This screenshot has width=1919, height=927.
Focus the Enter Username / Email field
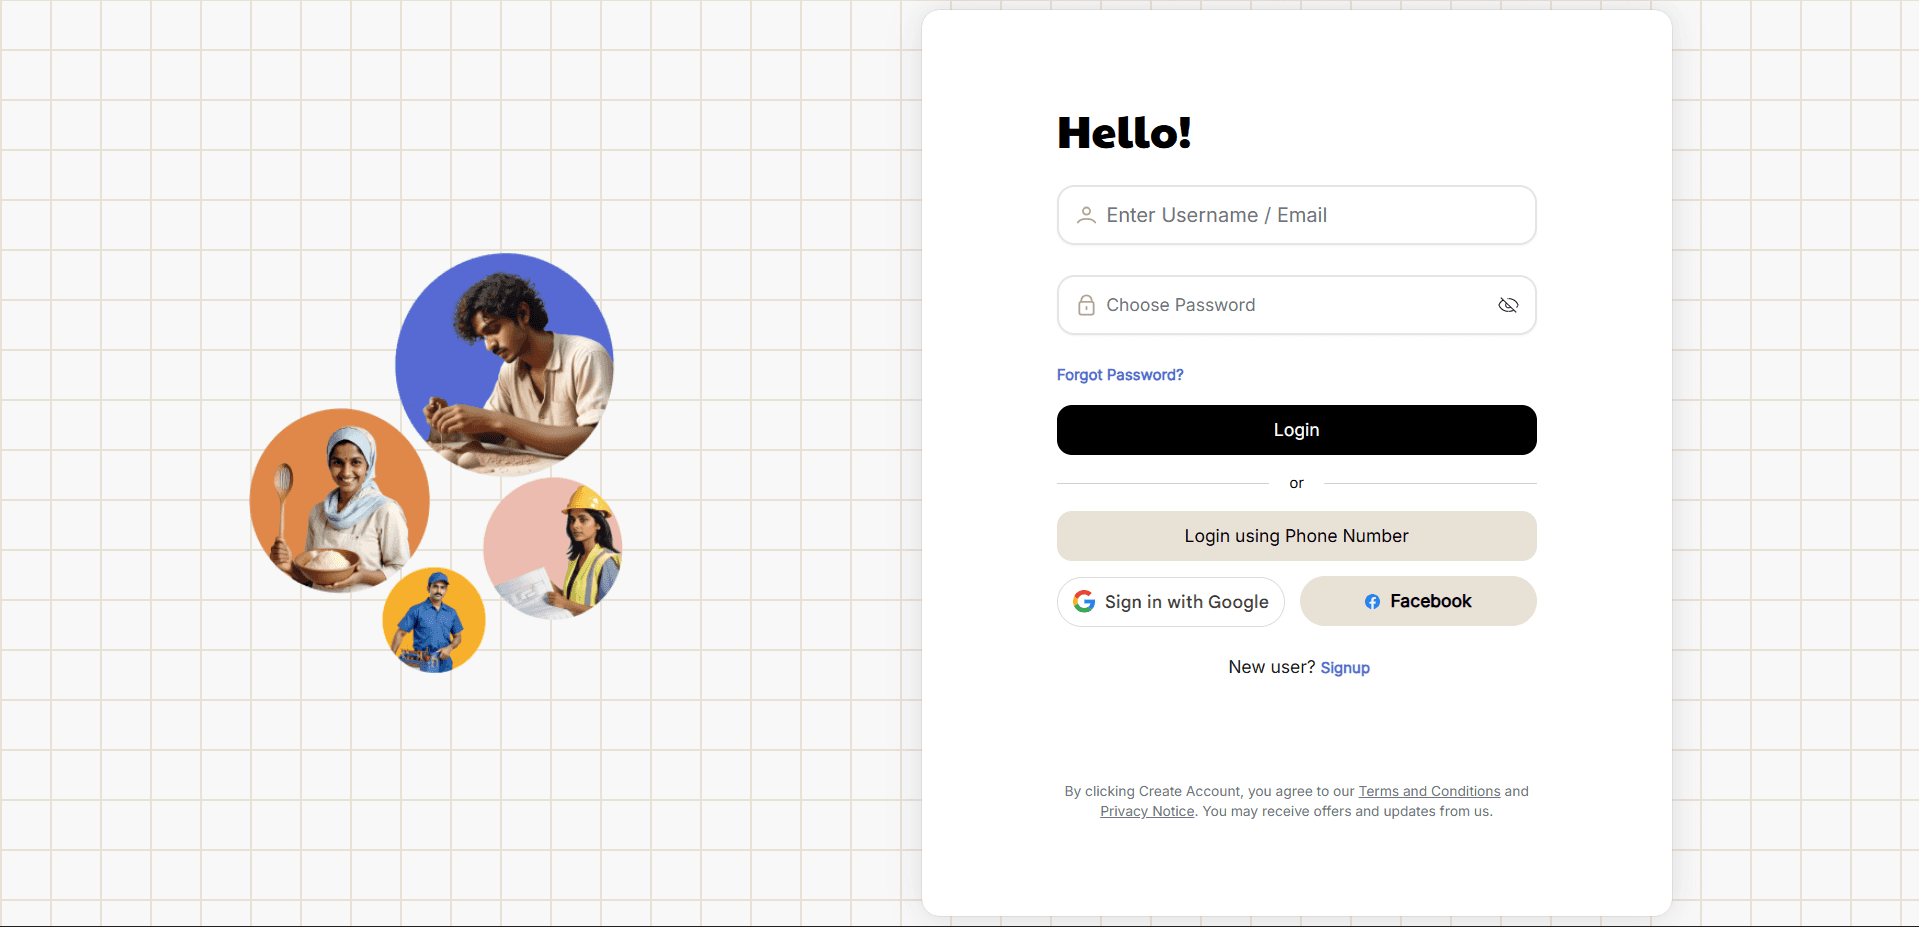[1310, 215]
